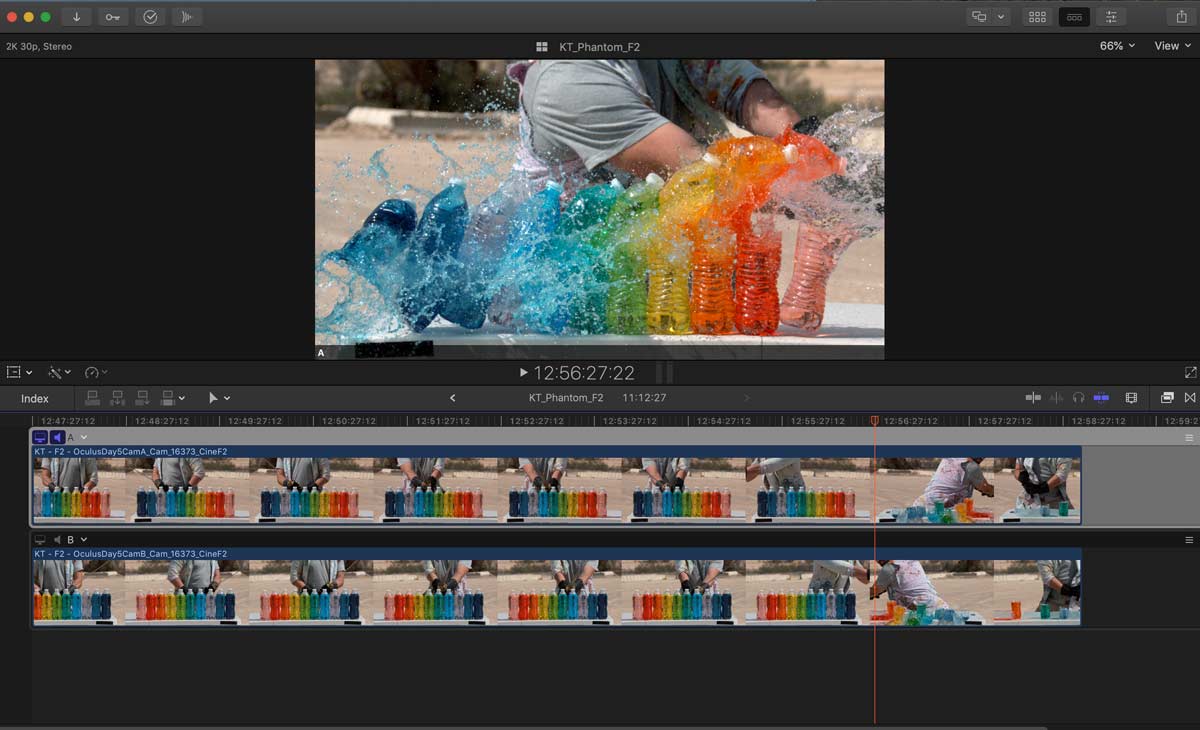Open the timeline Index panel
The height and width of the screenshot is (730, 1200).
click(35, 398)
